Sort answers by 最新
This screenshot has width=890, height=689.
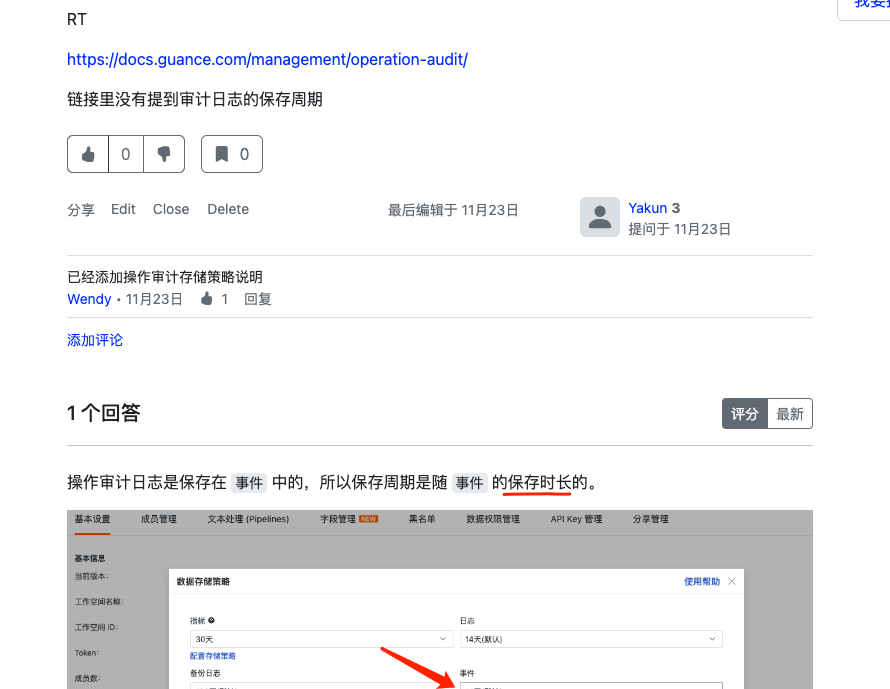click(x=790, y=414)
